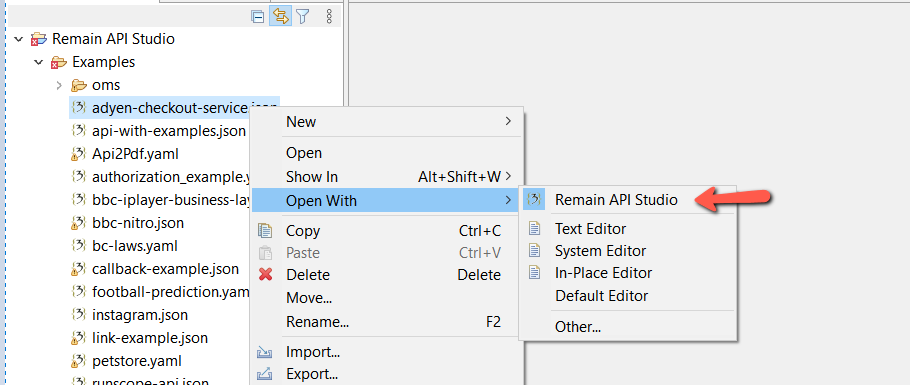Click the file icon of bc-laws.yaml

click(78, 246)
